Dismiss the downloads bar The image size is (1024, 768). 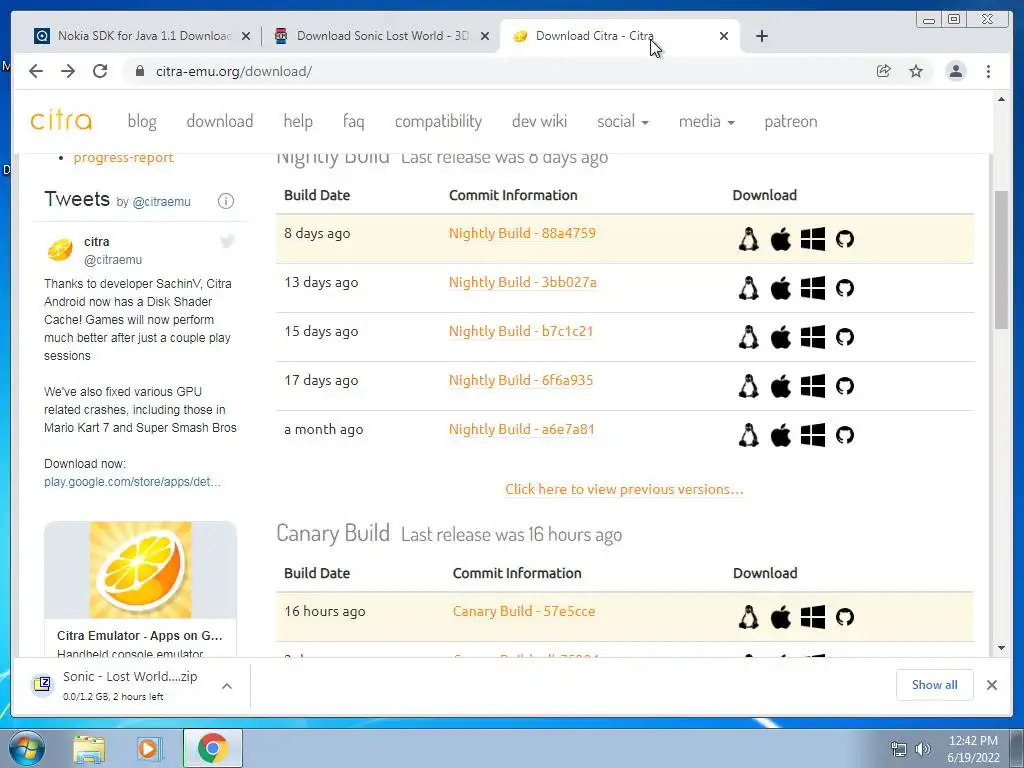(x=991, y=685)
